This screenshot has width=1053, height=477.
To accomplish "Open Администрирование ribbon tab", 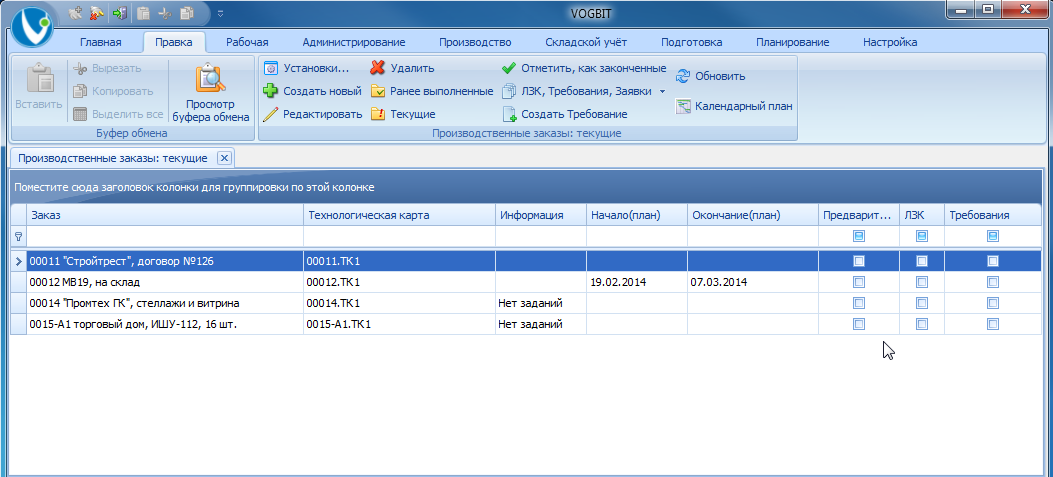I will coord(354,42).
